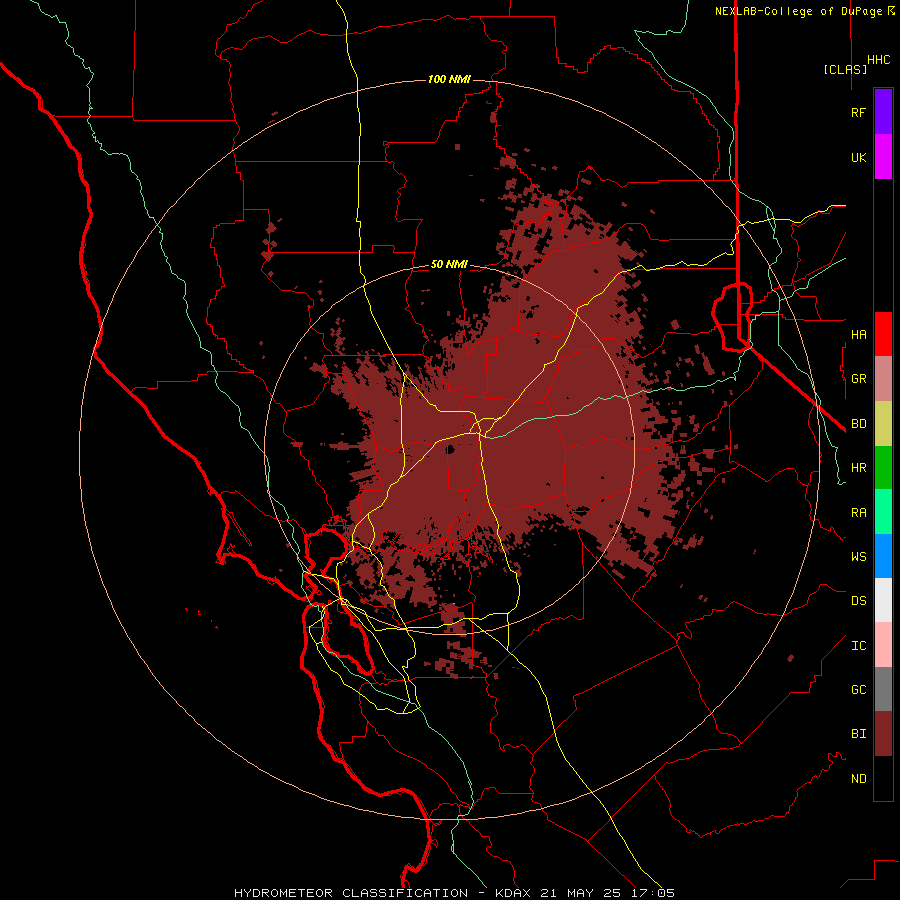
Task: Click the ND legend label
Action: 858,779
